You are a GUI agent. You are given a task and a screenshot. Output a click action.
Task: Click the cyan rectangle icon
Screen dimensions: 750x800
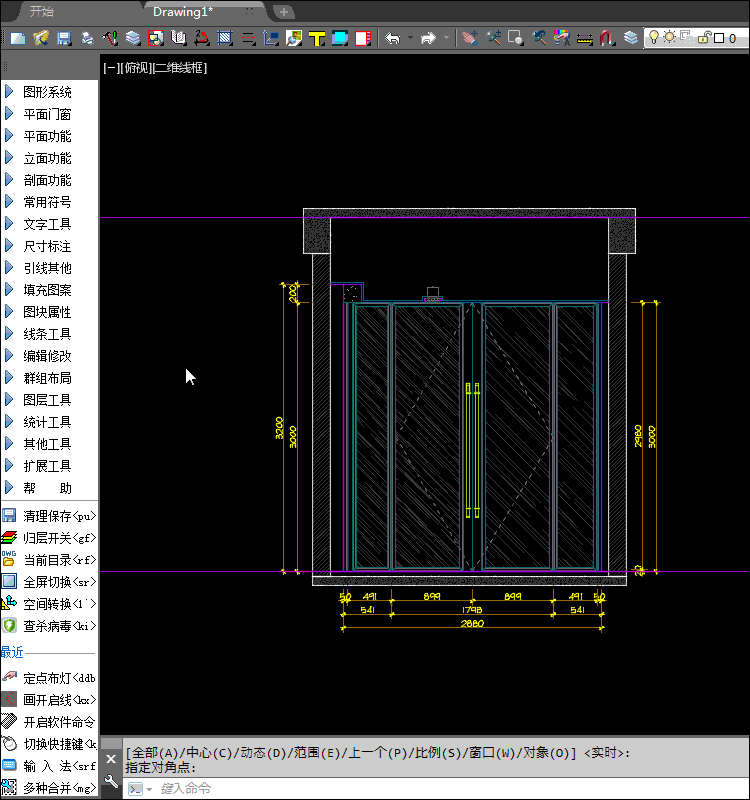340,38
